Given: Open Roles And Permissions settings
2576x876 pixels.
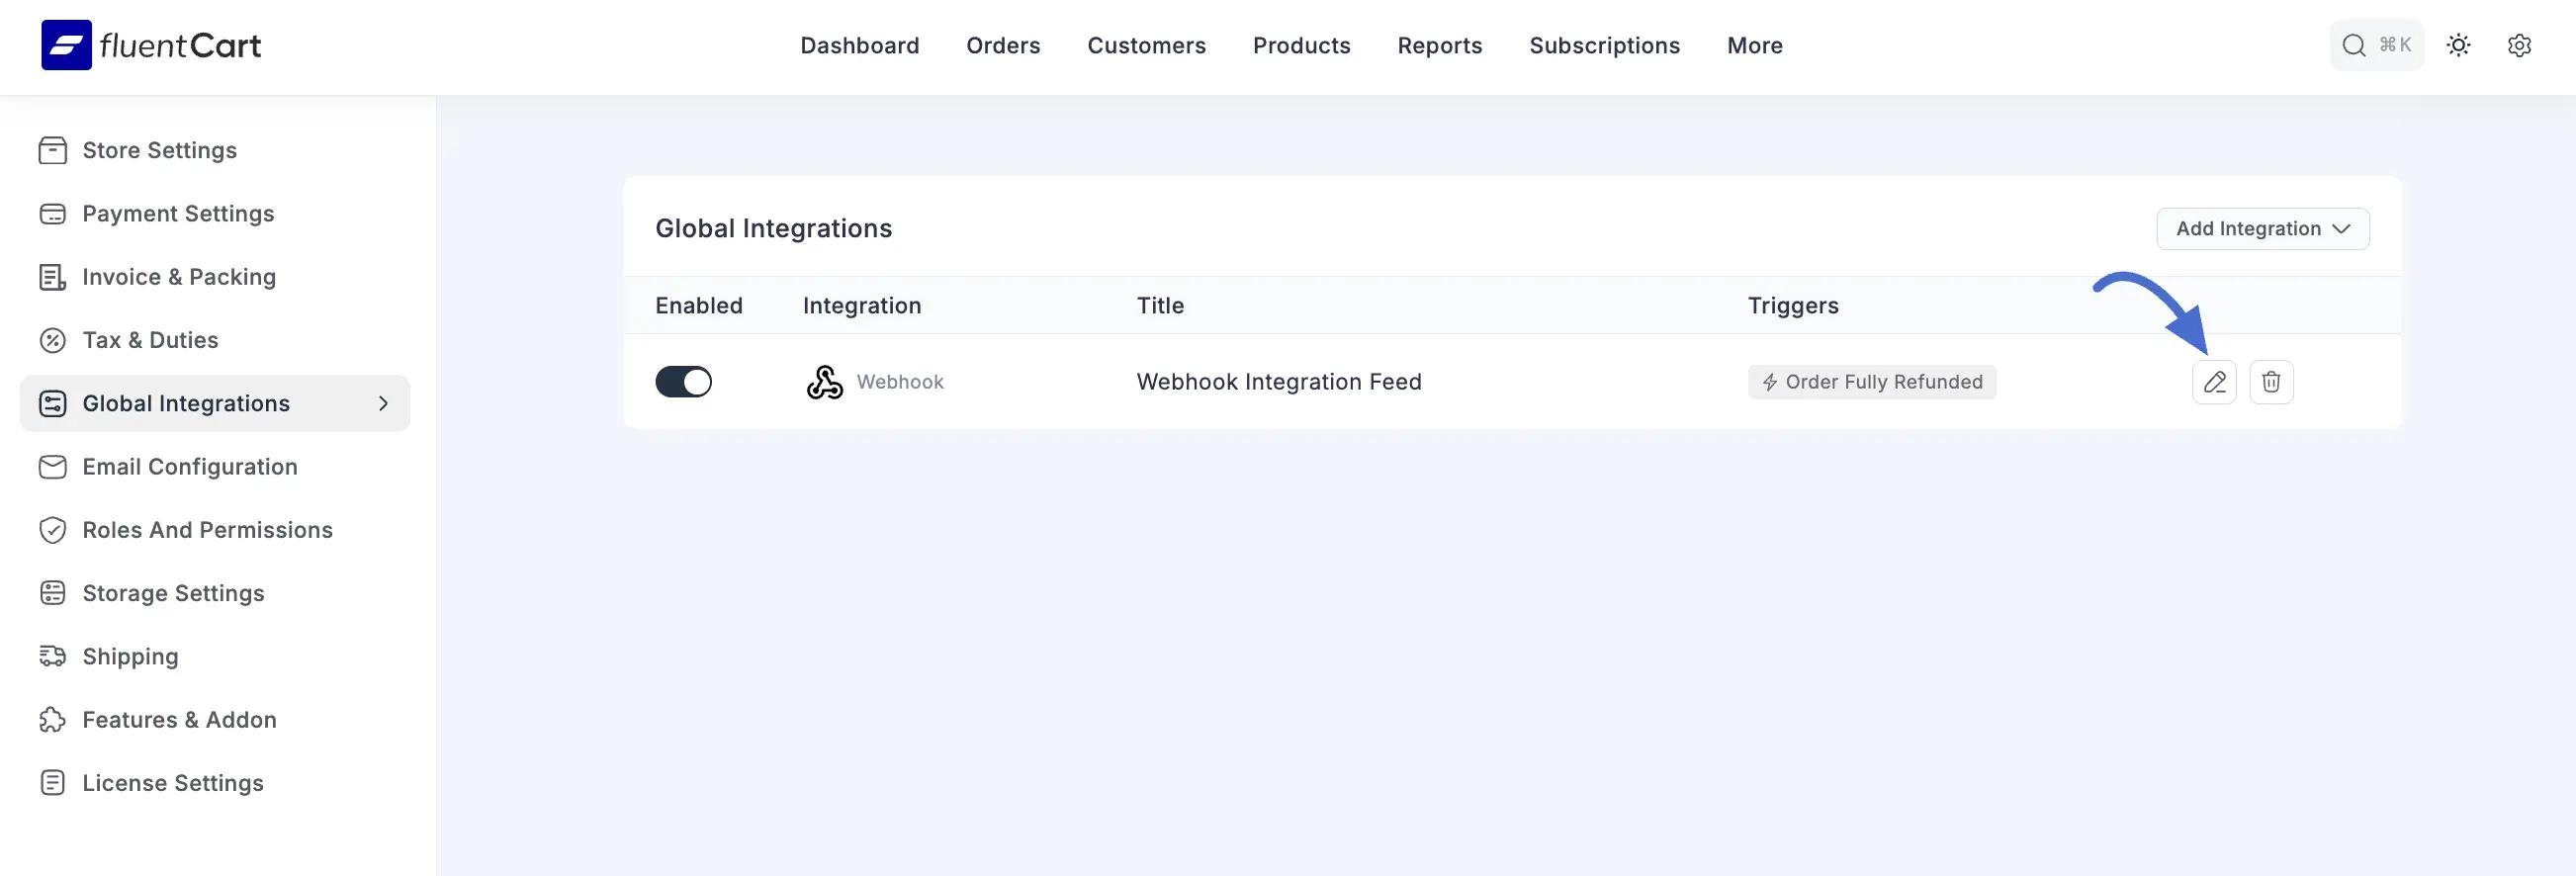Looking at the screenshot, I should tap(207, 530).
